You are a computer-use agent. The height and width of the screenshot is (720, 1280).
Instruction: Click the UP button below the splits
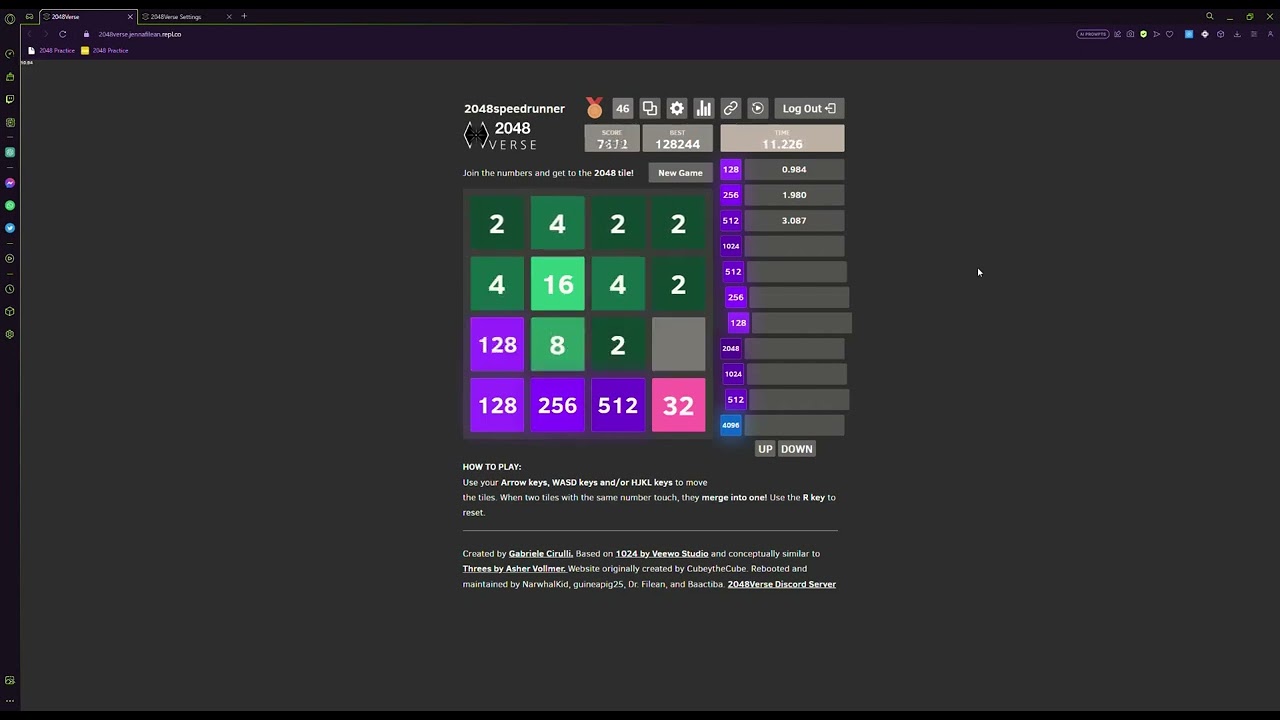(765, 449)
